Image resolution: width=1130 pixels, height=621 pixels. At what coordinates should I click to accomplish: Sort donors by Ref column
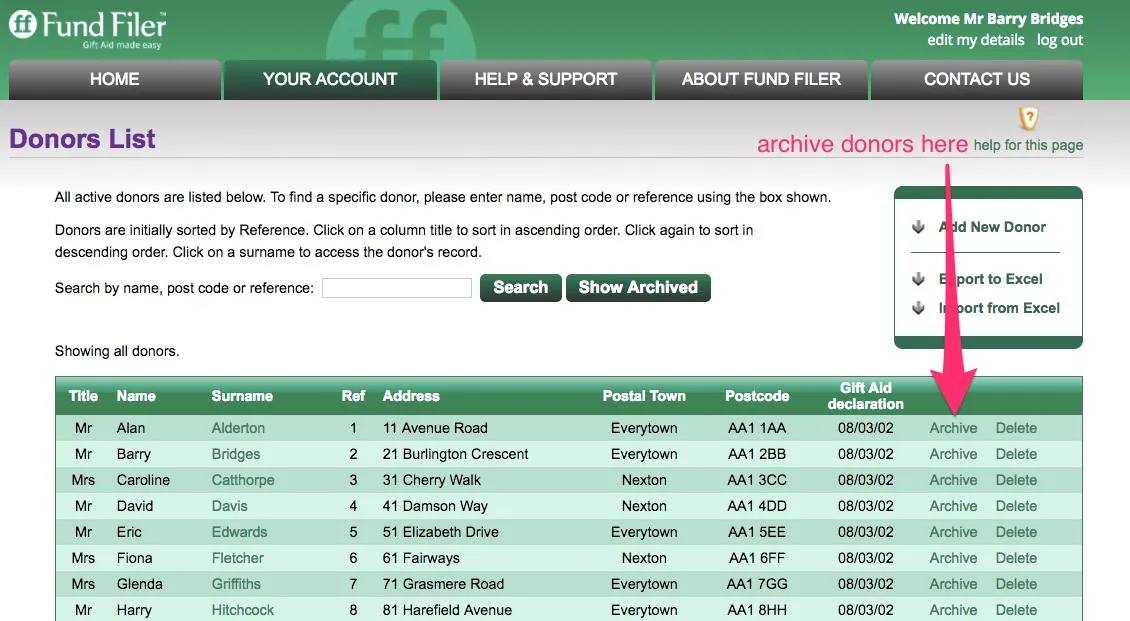coord(353,396)
